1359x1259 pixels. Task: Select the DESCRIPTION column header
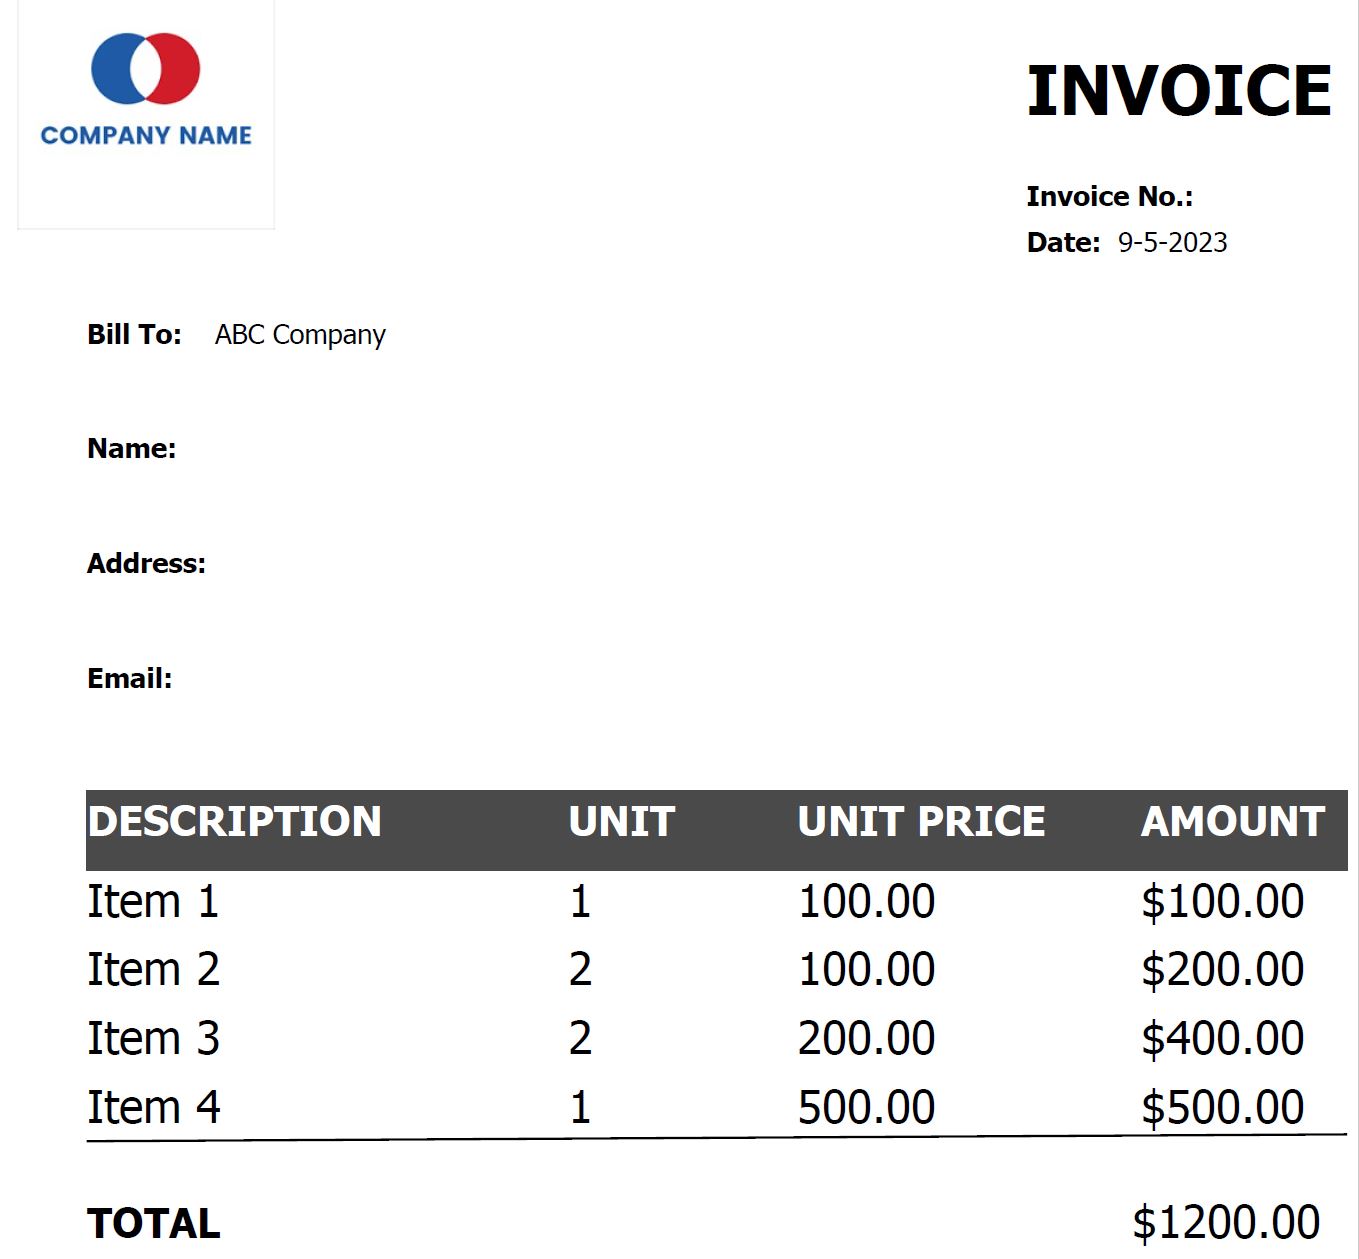coord(234,821)
